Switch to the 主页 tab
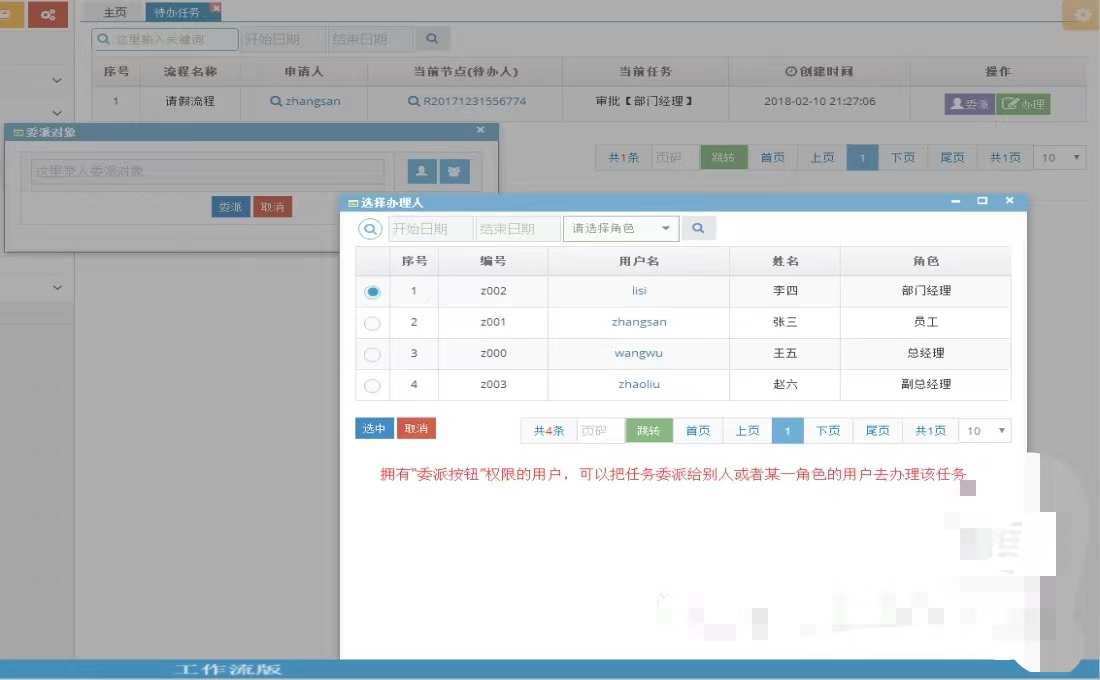The width and height of the screenshot is (1100, 680). click(x=115, y=12)
